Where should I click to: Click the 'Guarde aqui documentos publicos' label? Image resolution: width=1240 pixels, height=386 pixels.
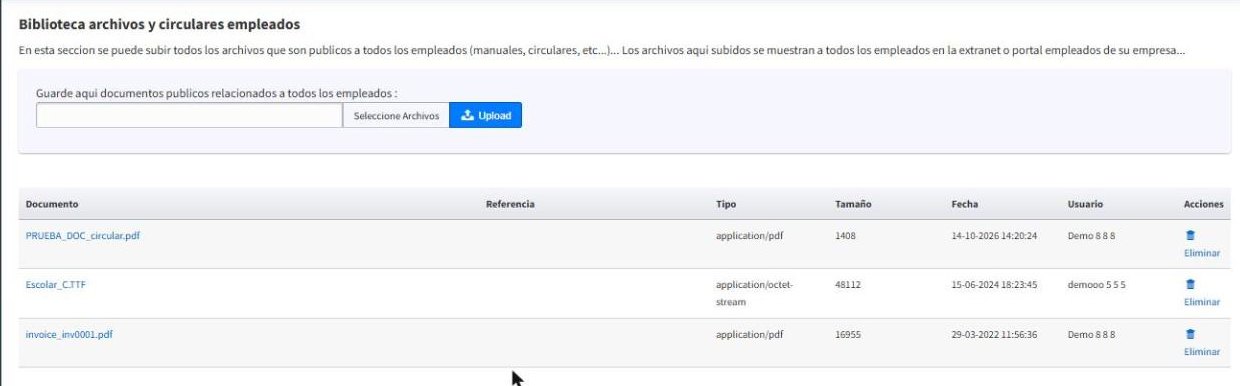[x=216, y=93]
